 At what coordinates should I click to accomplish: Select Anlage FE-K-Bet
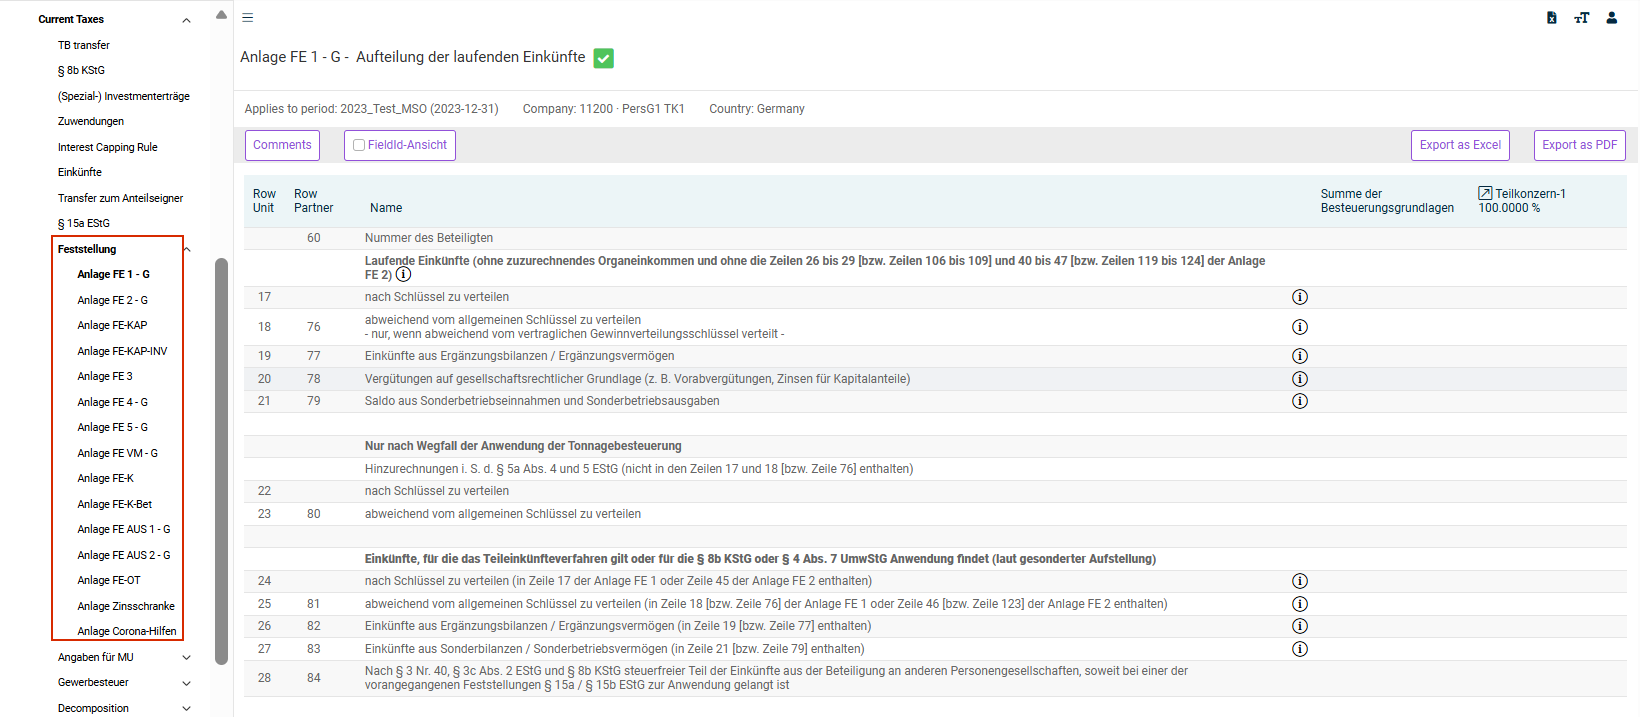(x=115, y=504)
